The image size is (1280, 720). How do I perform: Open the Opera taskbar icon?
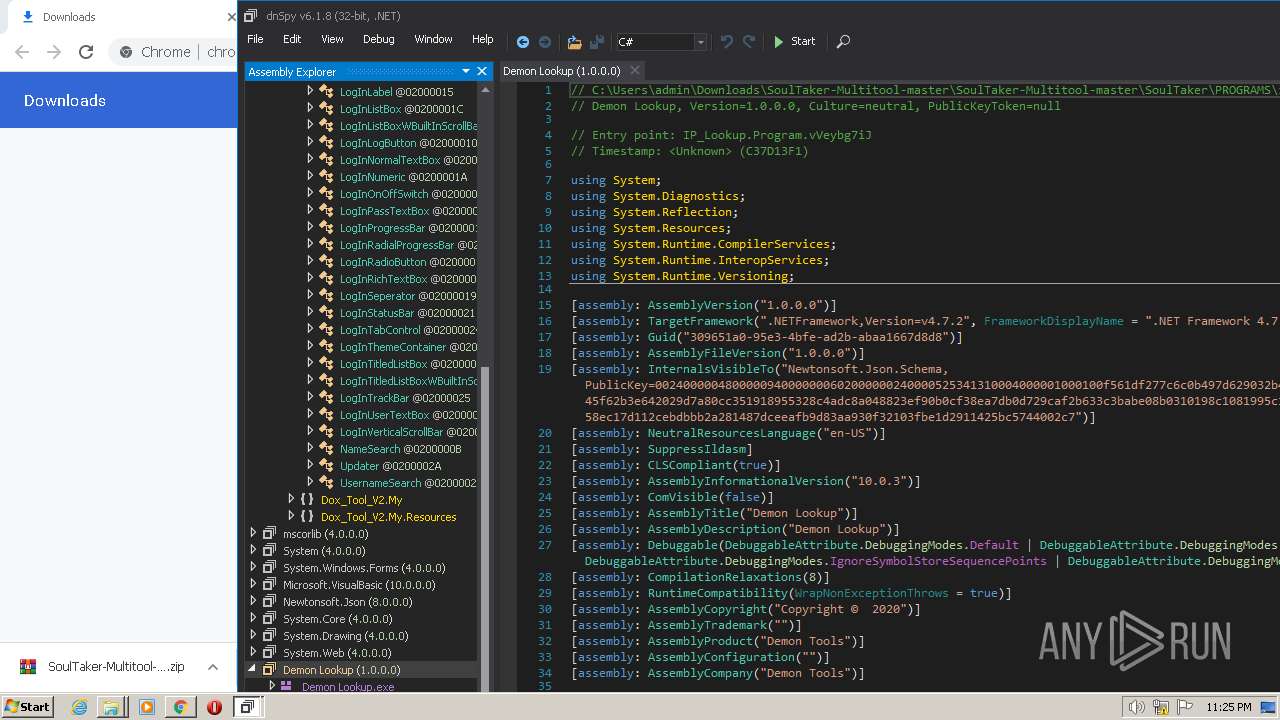point(214,707)
